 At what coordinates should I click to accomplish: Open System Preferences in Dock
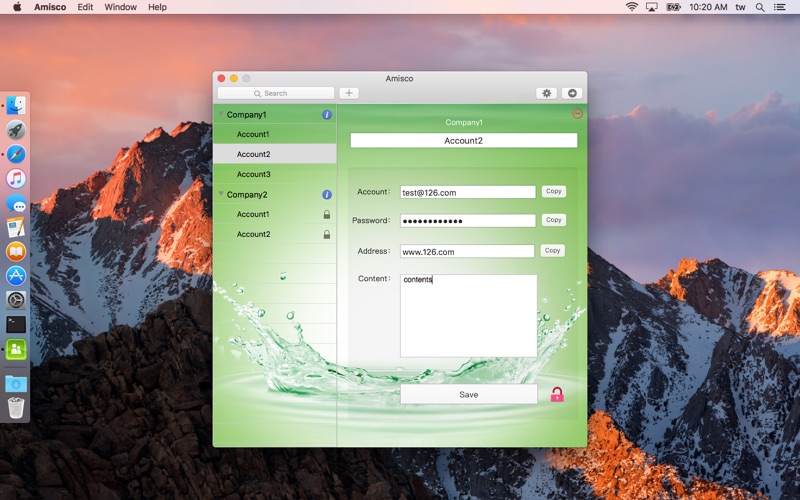point(16,300)
